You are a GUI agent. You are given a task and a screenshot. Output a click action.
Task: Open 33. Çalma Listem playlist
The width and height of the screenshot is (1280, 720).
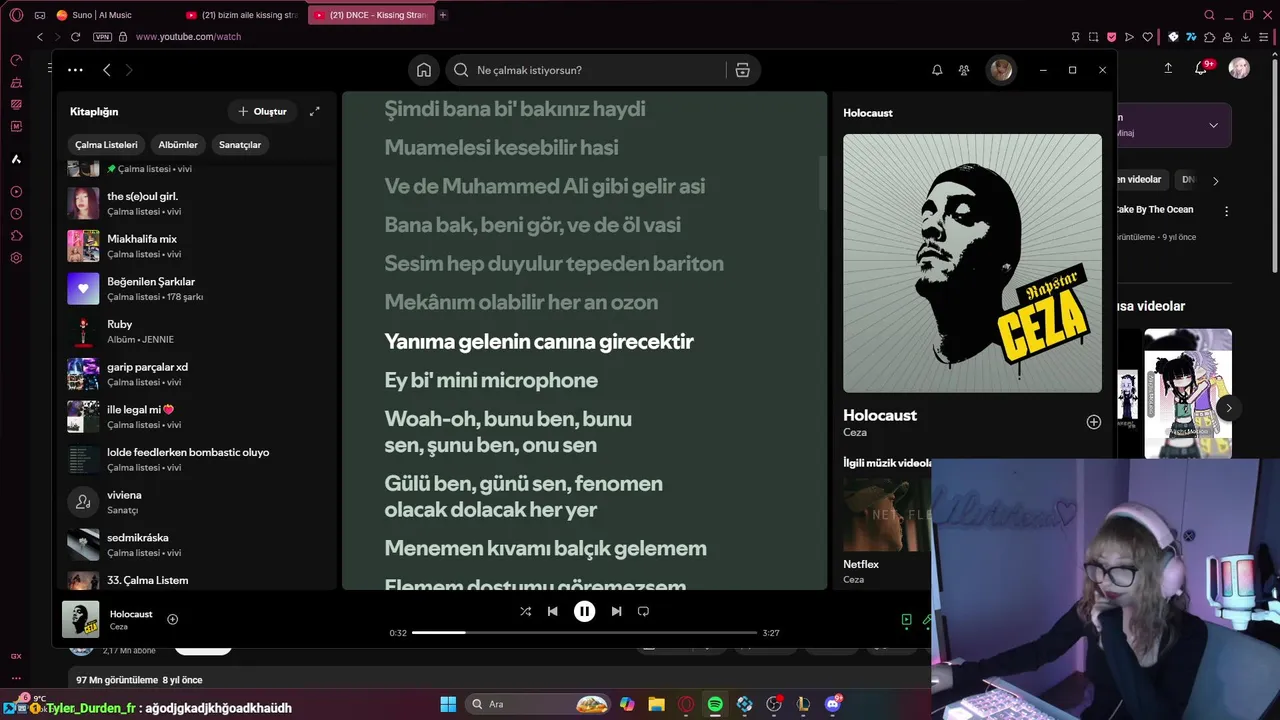(x=198, y=580)
